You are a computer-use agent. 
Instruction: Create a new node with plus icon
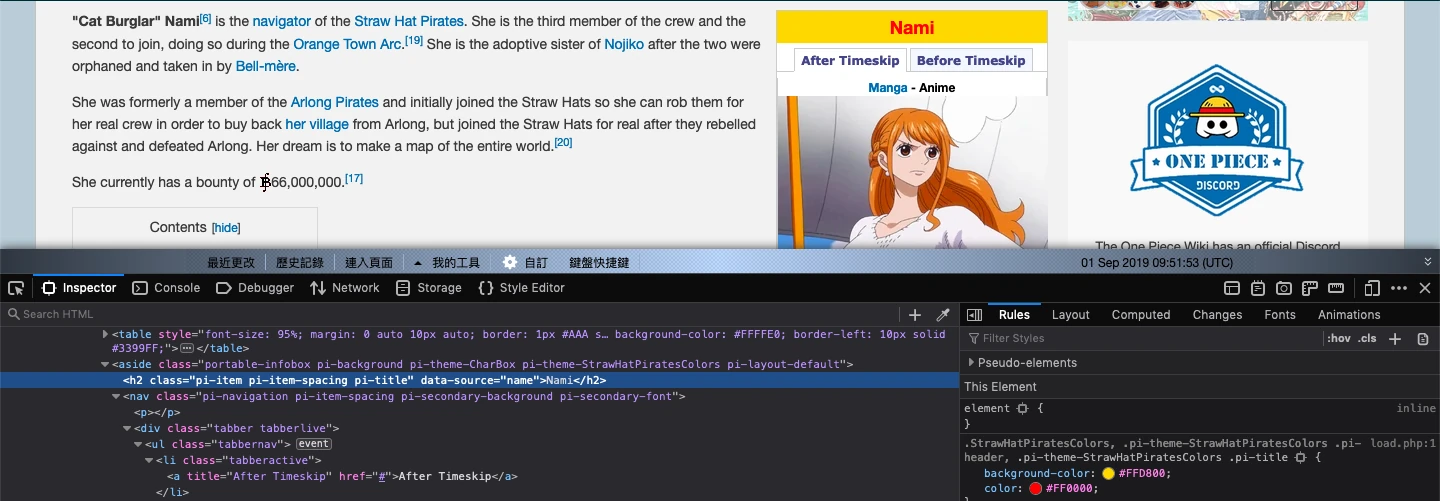click(915, 314)
